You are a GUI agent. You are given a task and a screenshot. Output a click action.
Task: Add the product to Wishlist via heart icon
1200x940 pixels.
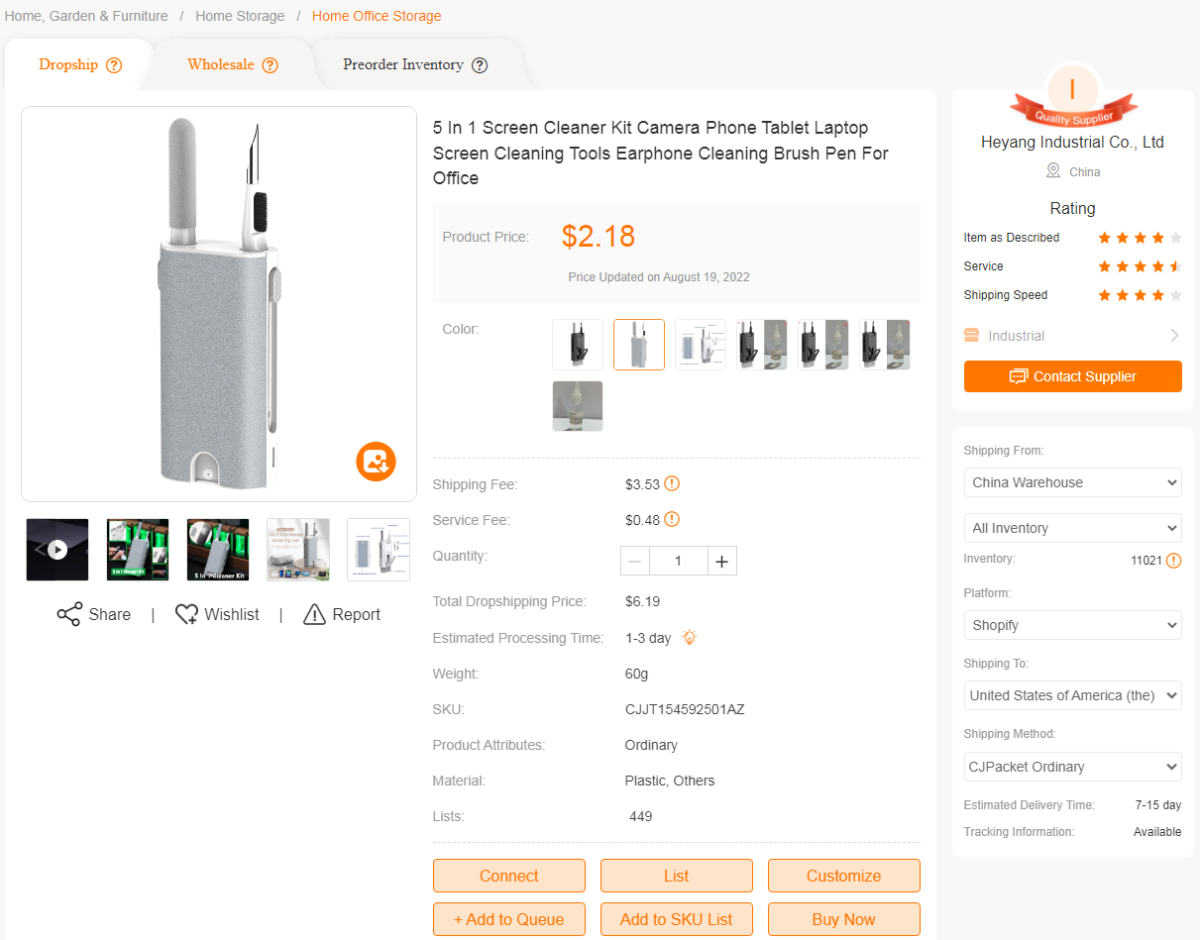(186, 614)
